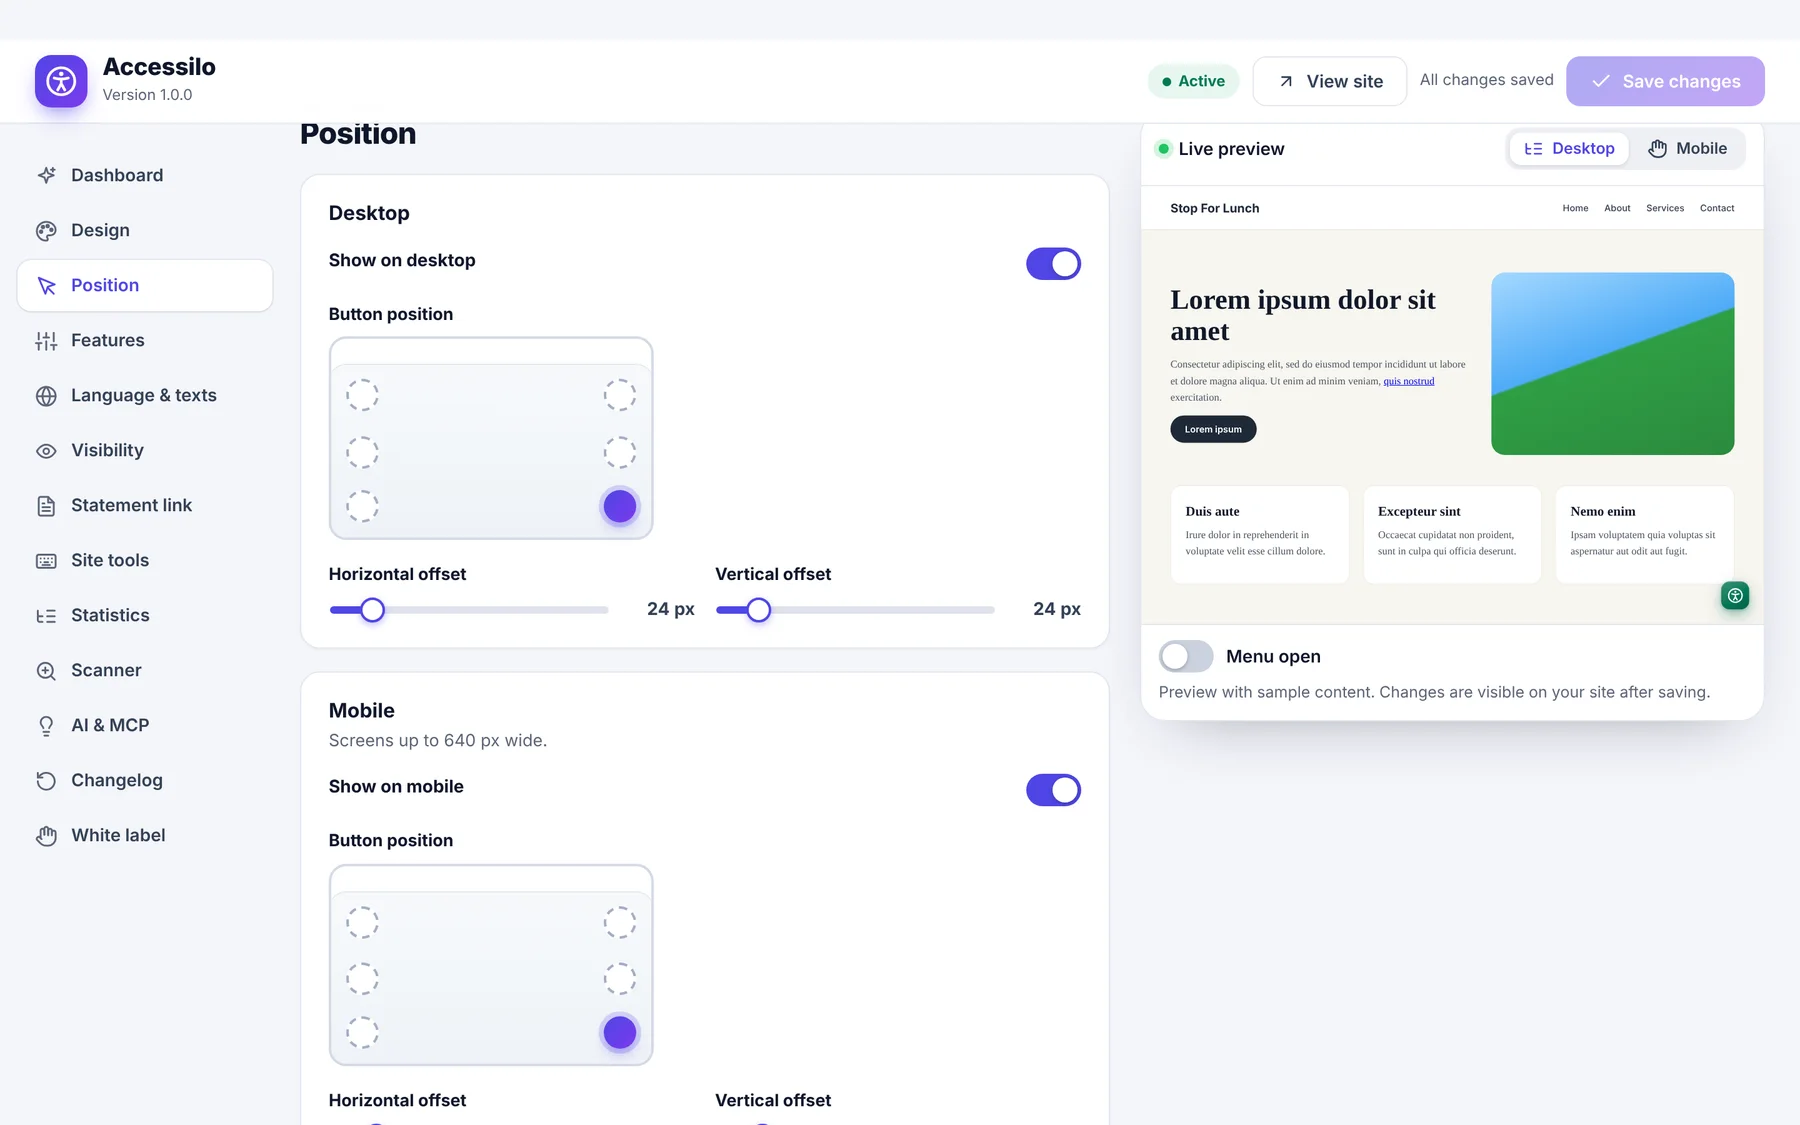Viewport: 1800px width, 1125px height.
Task: Click the Lorem ipsum preview button
Action: pyautogui.click(x=1213, y=429)
